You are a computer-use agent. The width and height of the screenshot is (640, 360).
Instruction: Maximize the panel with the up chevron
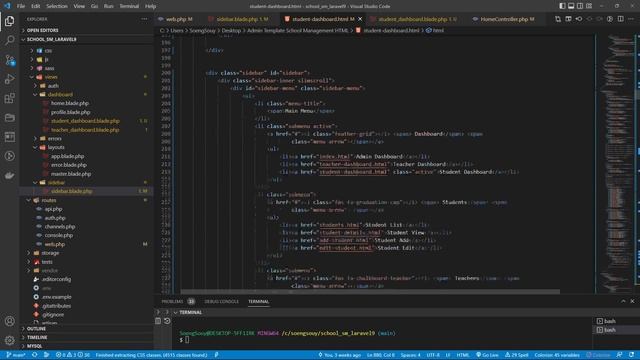point(623,301)
